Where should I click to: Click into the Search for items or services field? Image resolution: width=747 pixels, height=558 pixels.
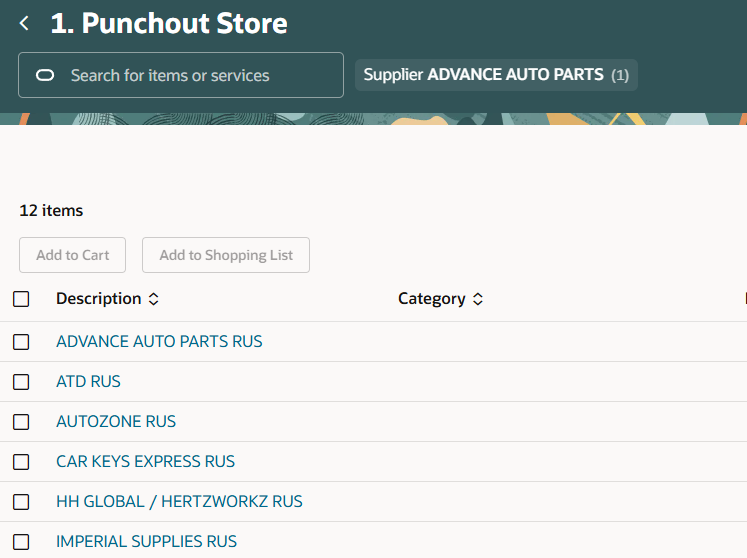tap(181, 75)
